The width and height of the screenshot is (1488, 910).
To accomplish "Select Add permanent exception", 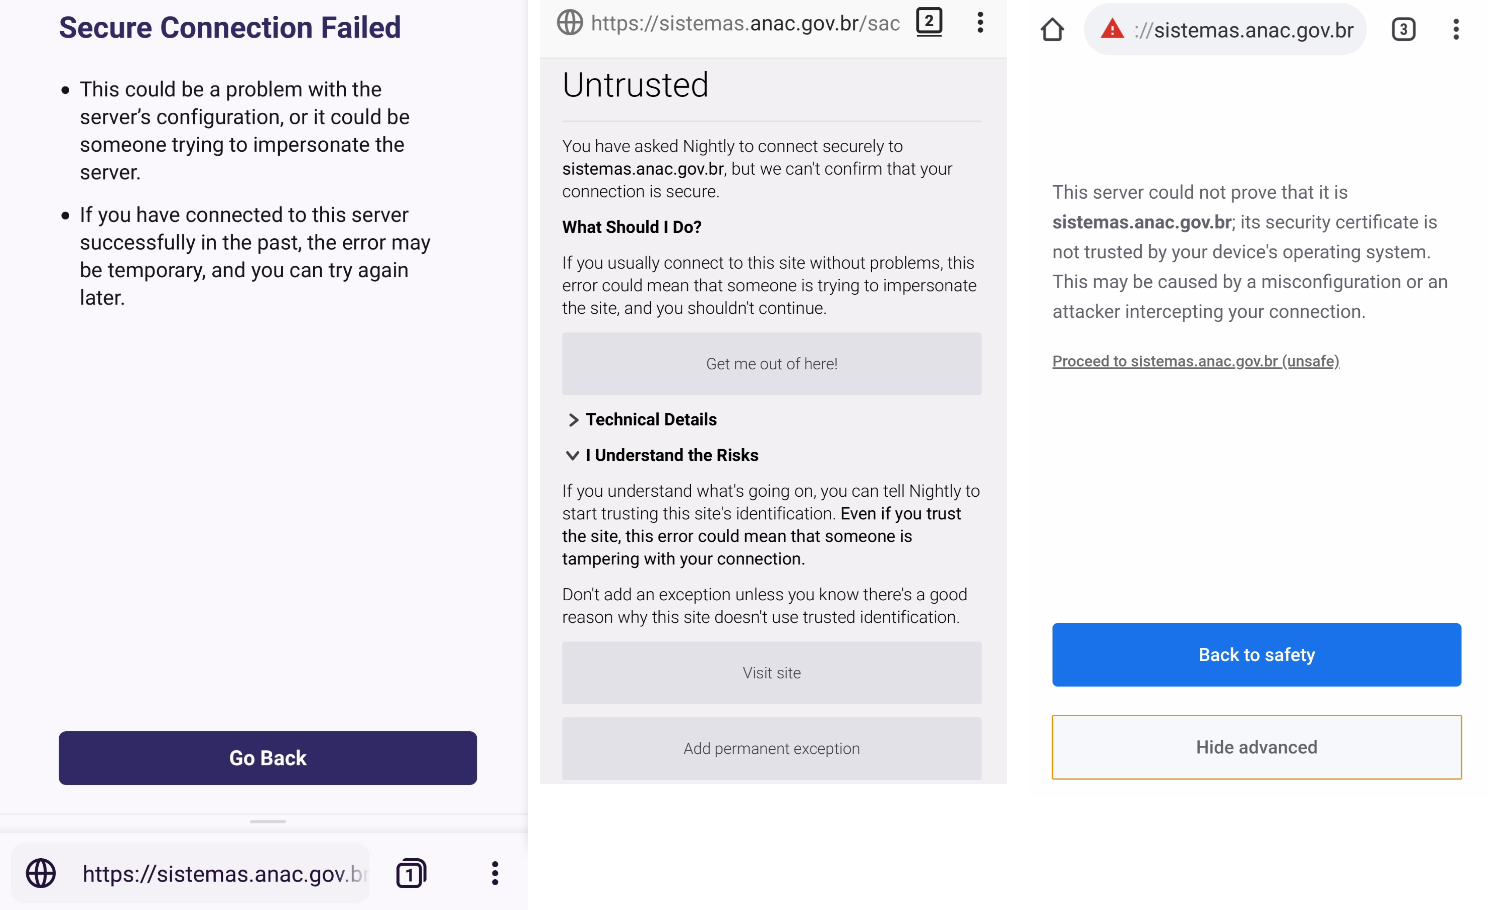I will click(771, 748).
